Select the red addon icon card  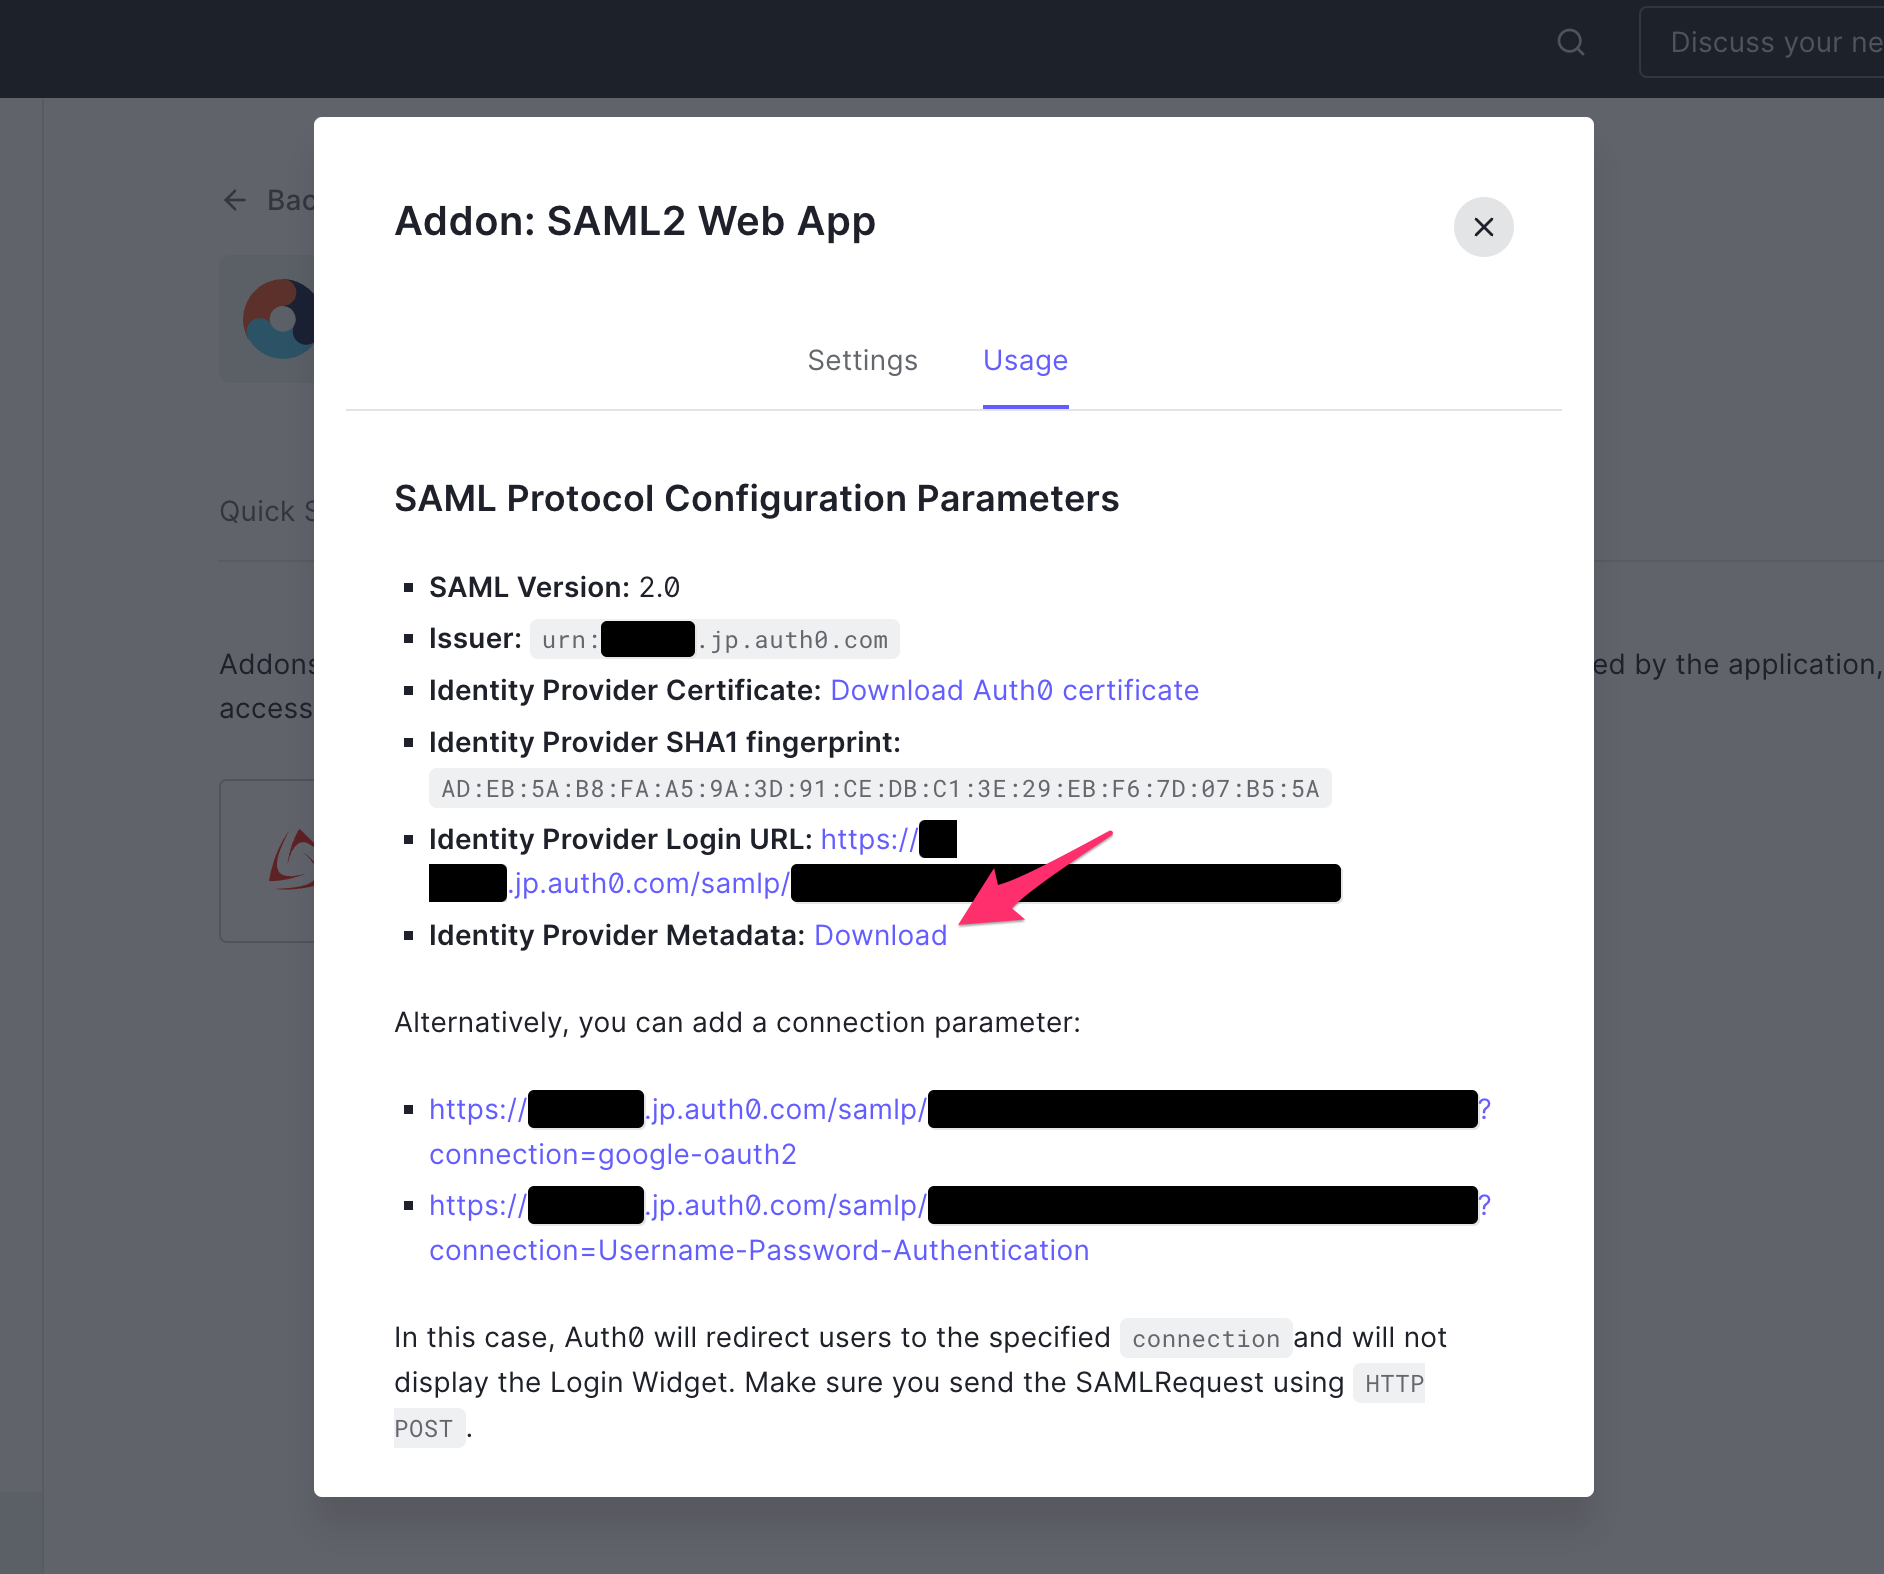coord(268,860)
